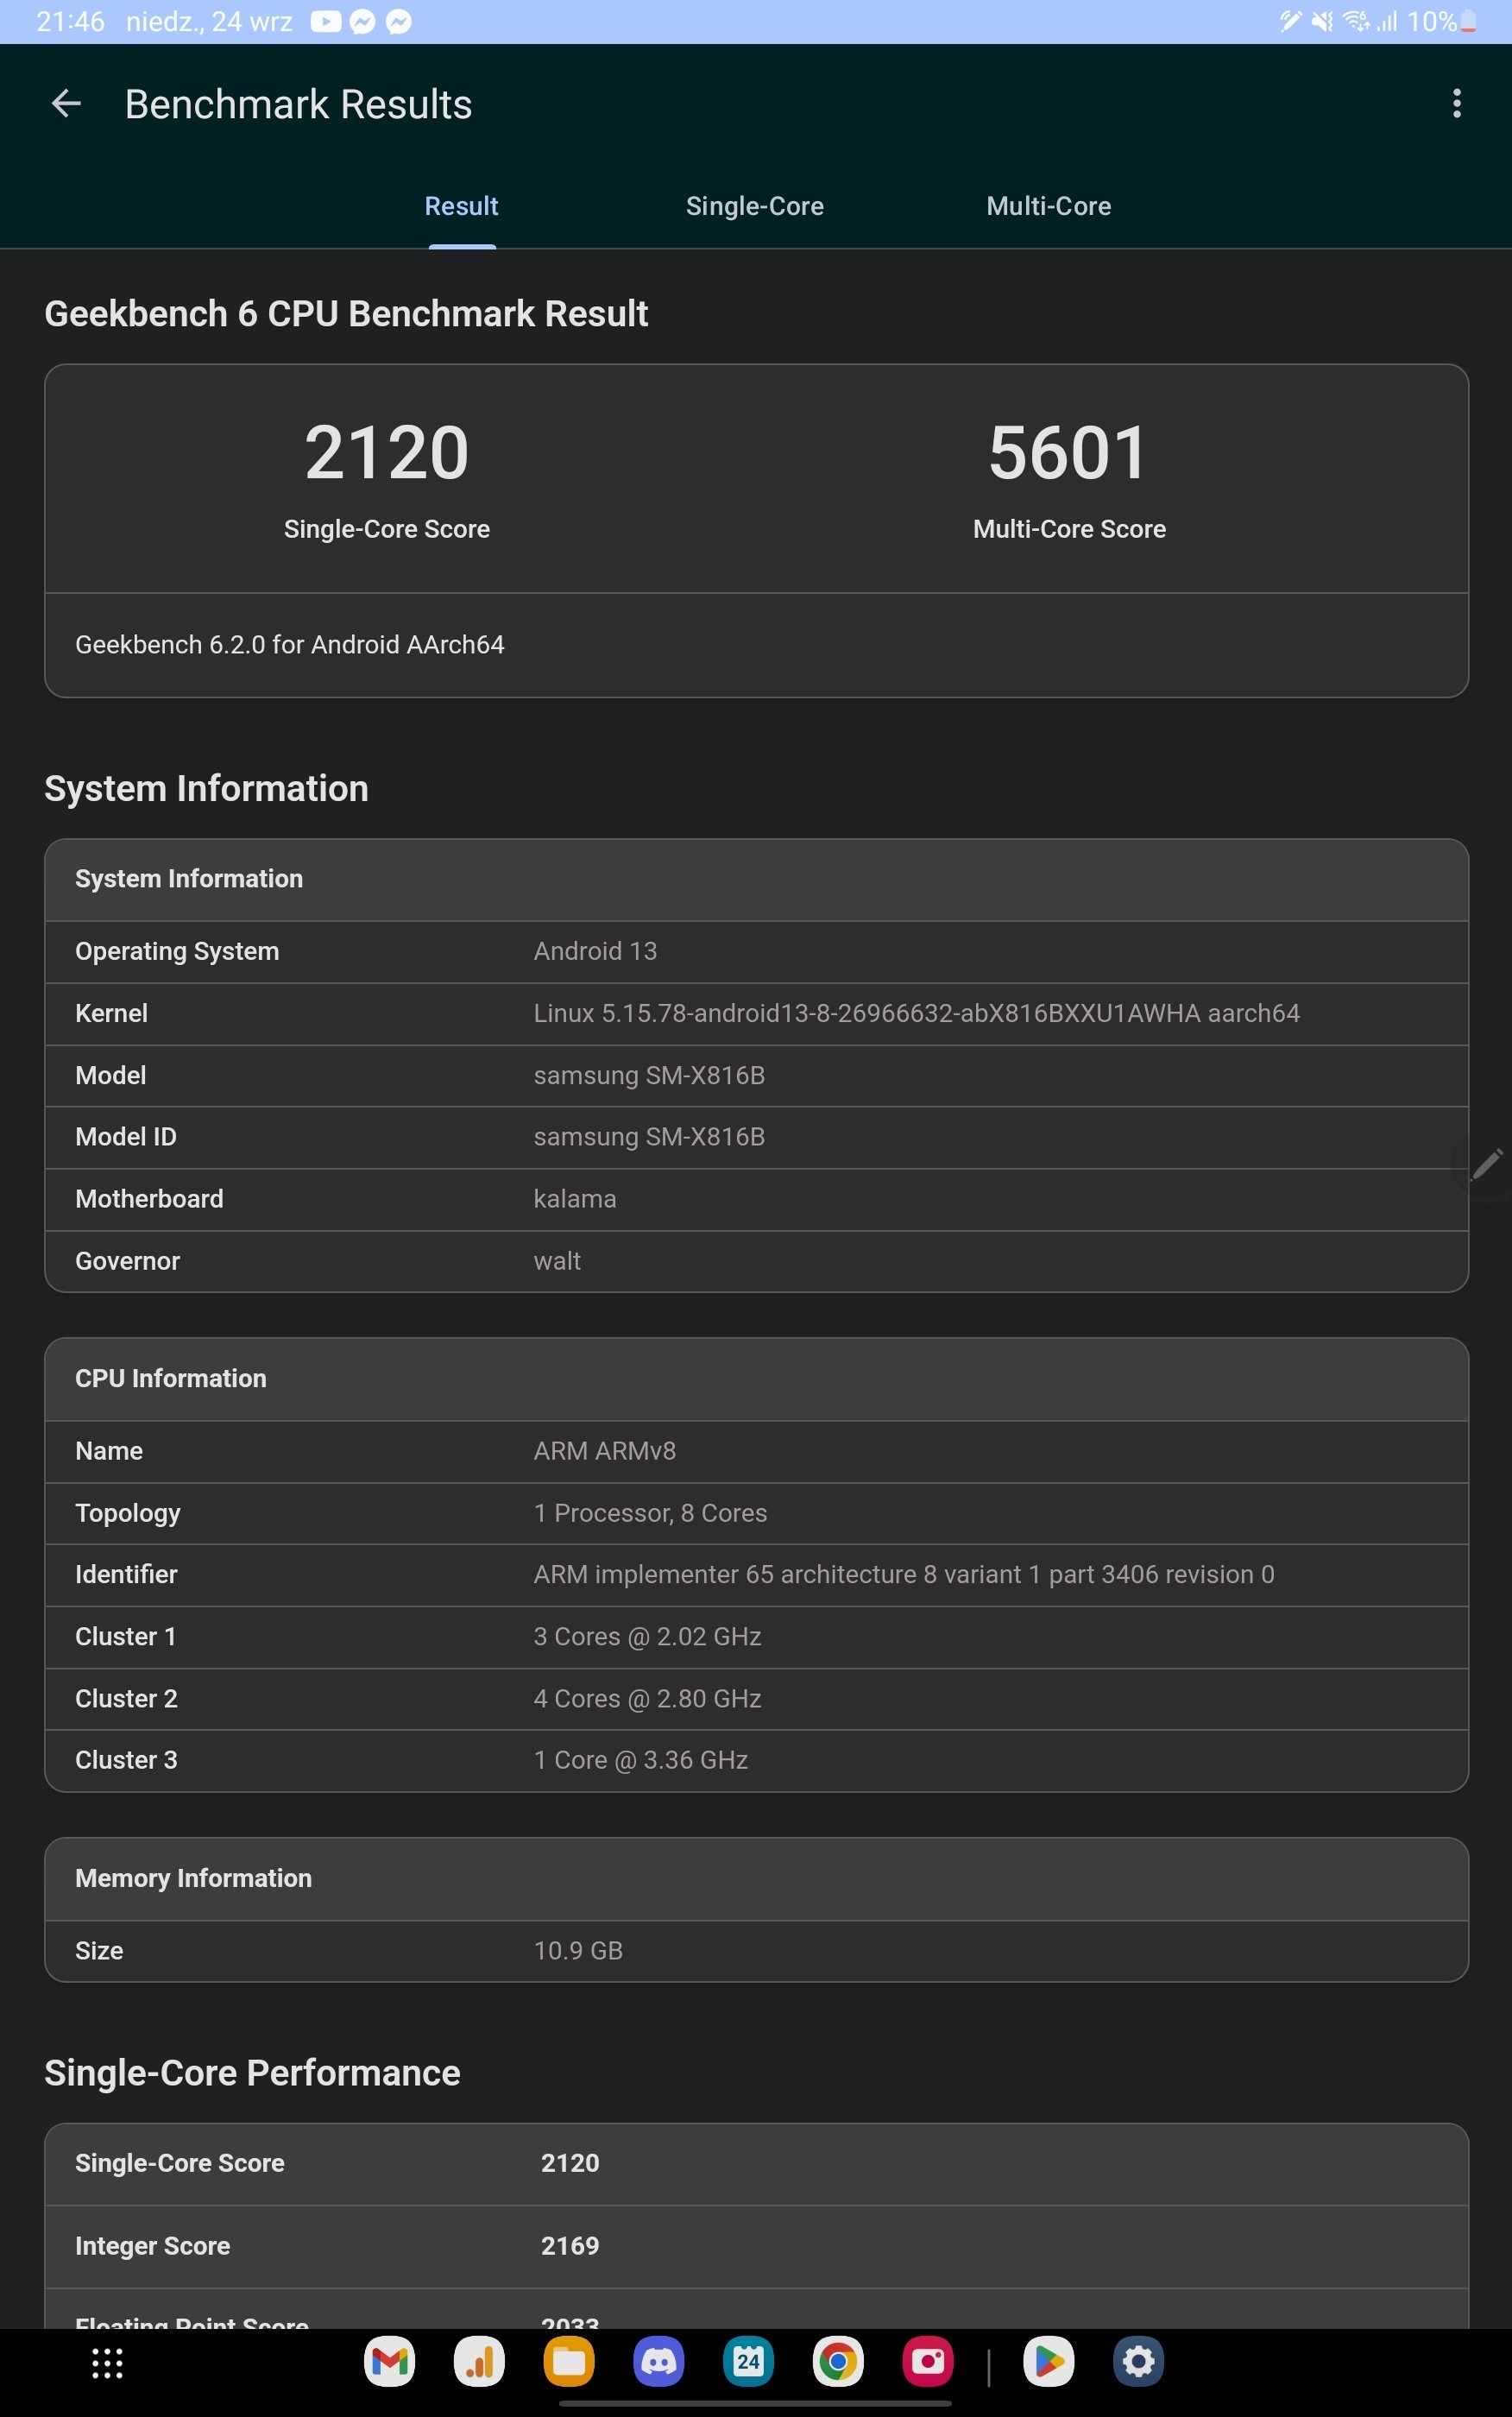
Task: Open the pink camera recorder app
Action: (x=928, y=2362)
